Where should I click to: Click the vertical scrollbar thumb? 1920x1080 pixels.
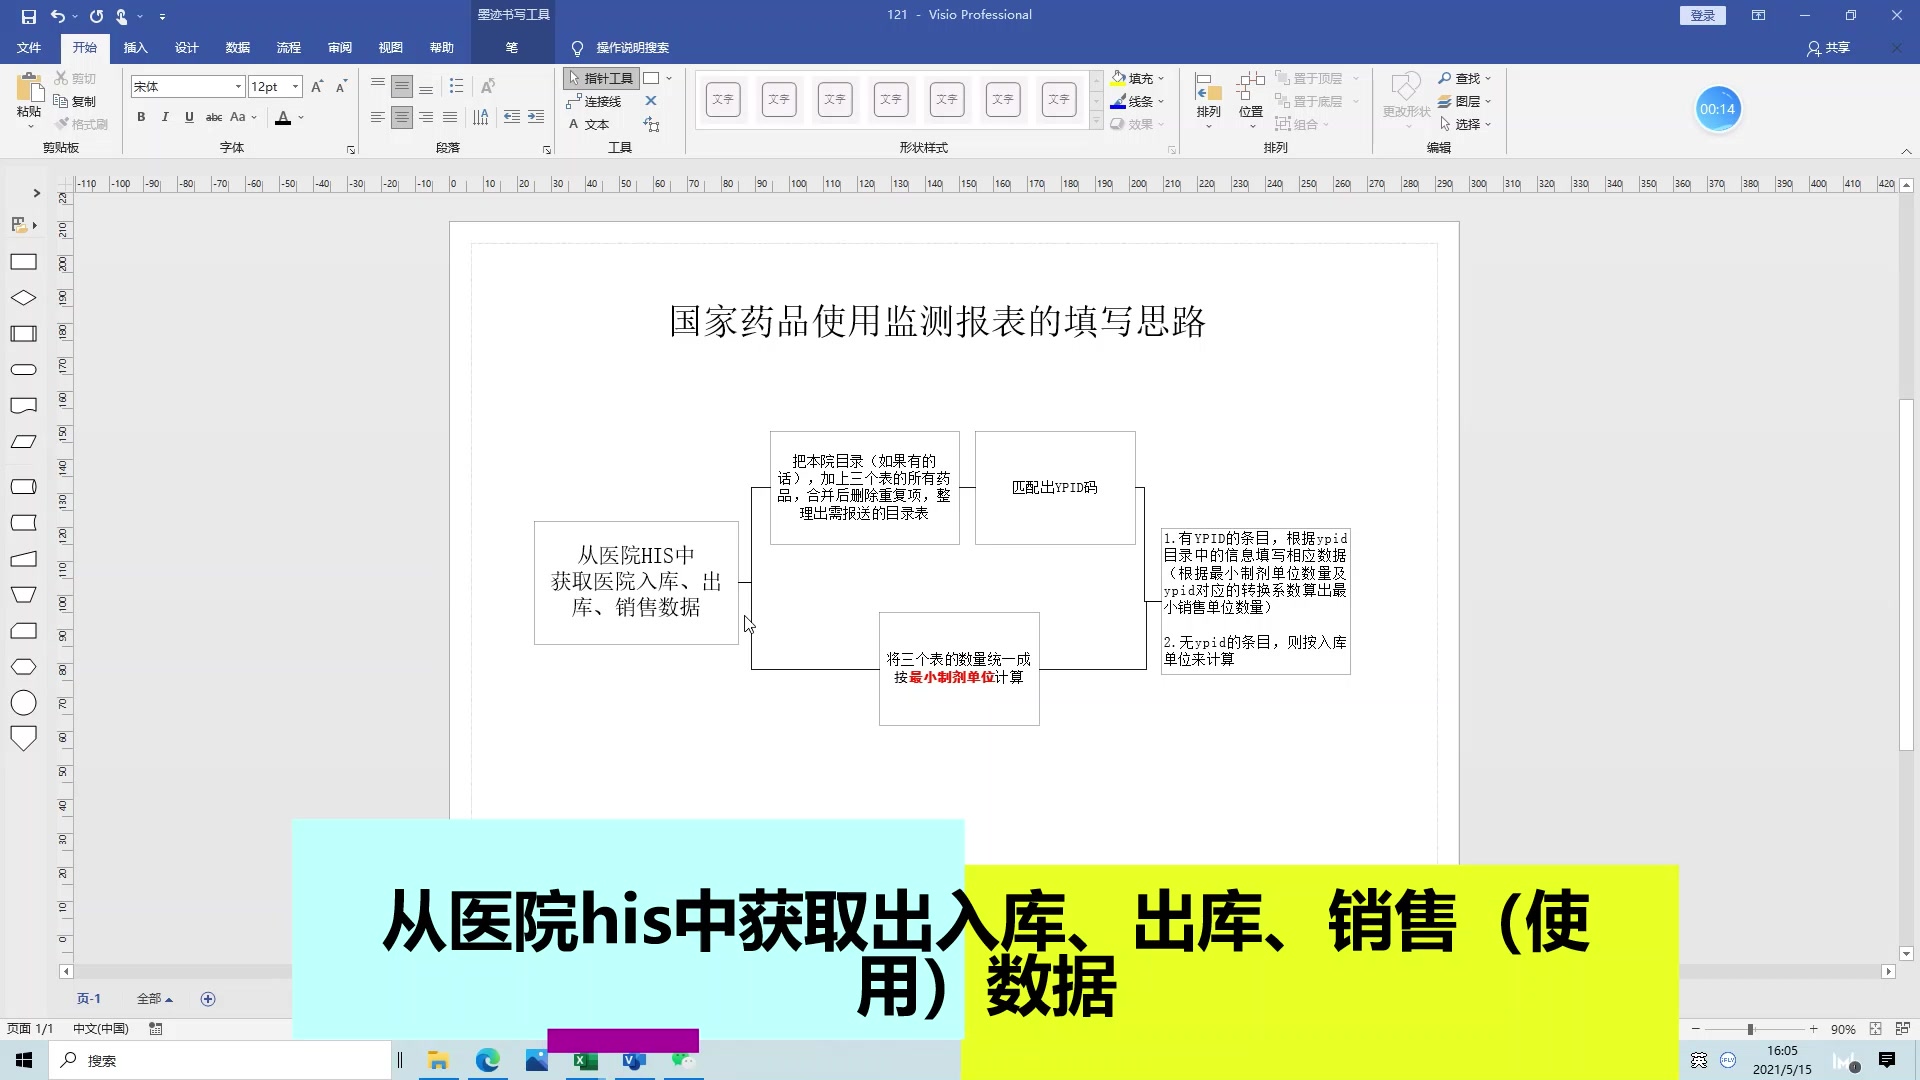tap(1906, 575)
